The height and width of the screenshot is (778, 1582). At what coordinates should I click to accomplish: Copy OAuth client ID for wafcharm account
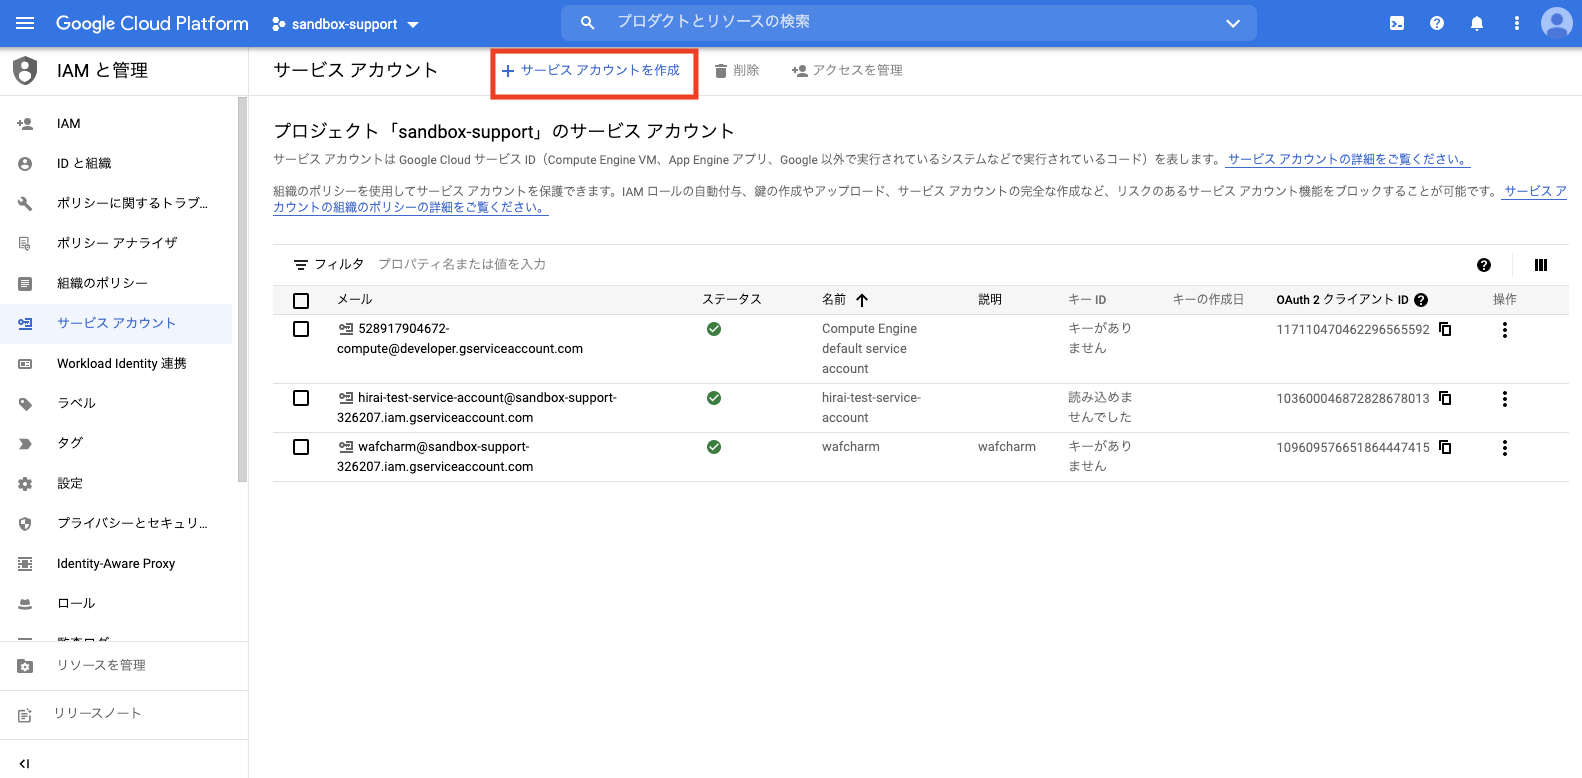pos(1445,447)
